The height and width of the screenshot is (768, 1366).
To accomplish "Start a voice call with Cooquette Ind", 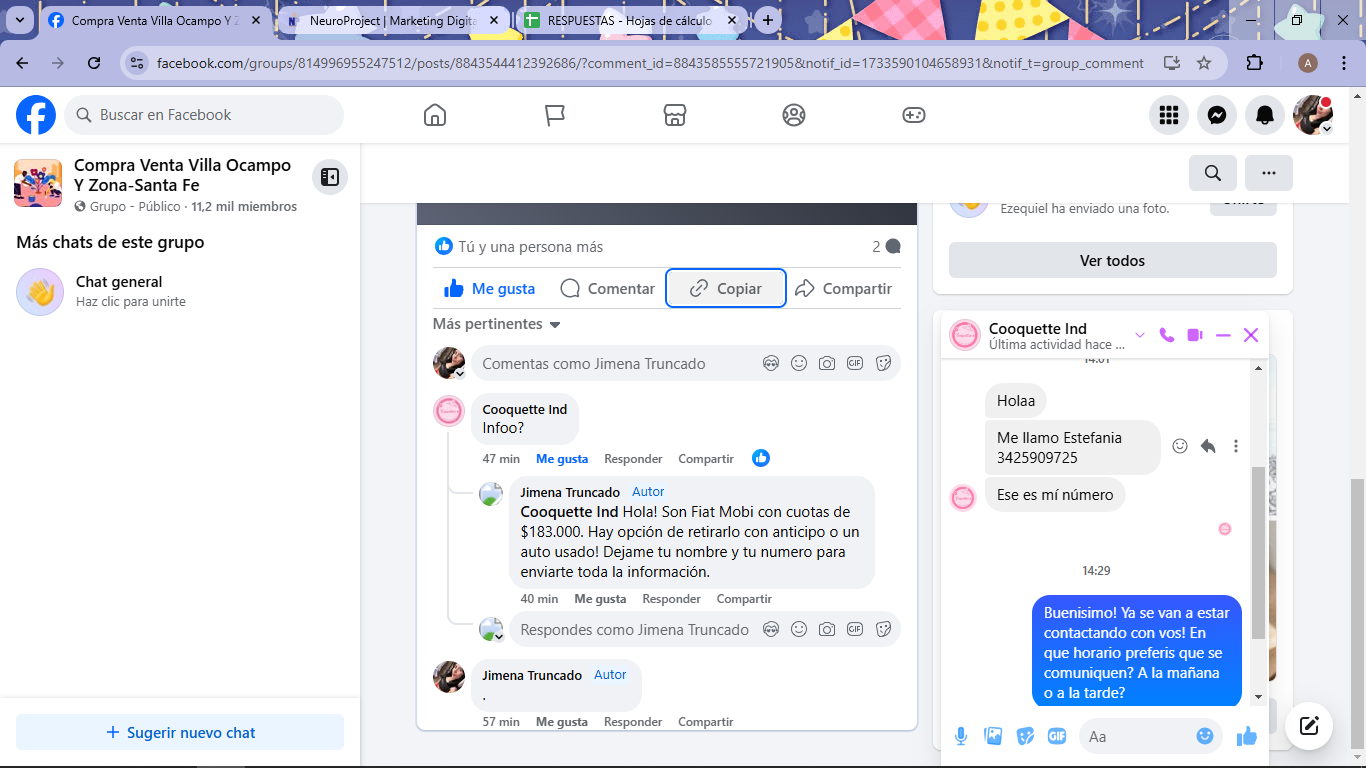I will tap(1166, 335).
